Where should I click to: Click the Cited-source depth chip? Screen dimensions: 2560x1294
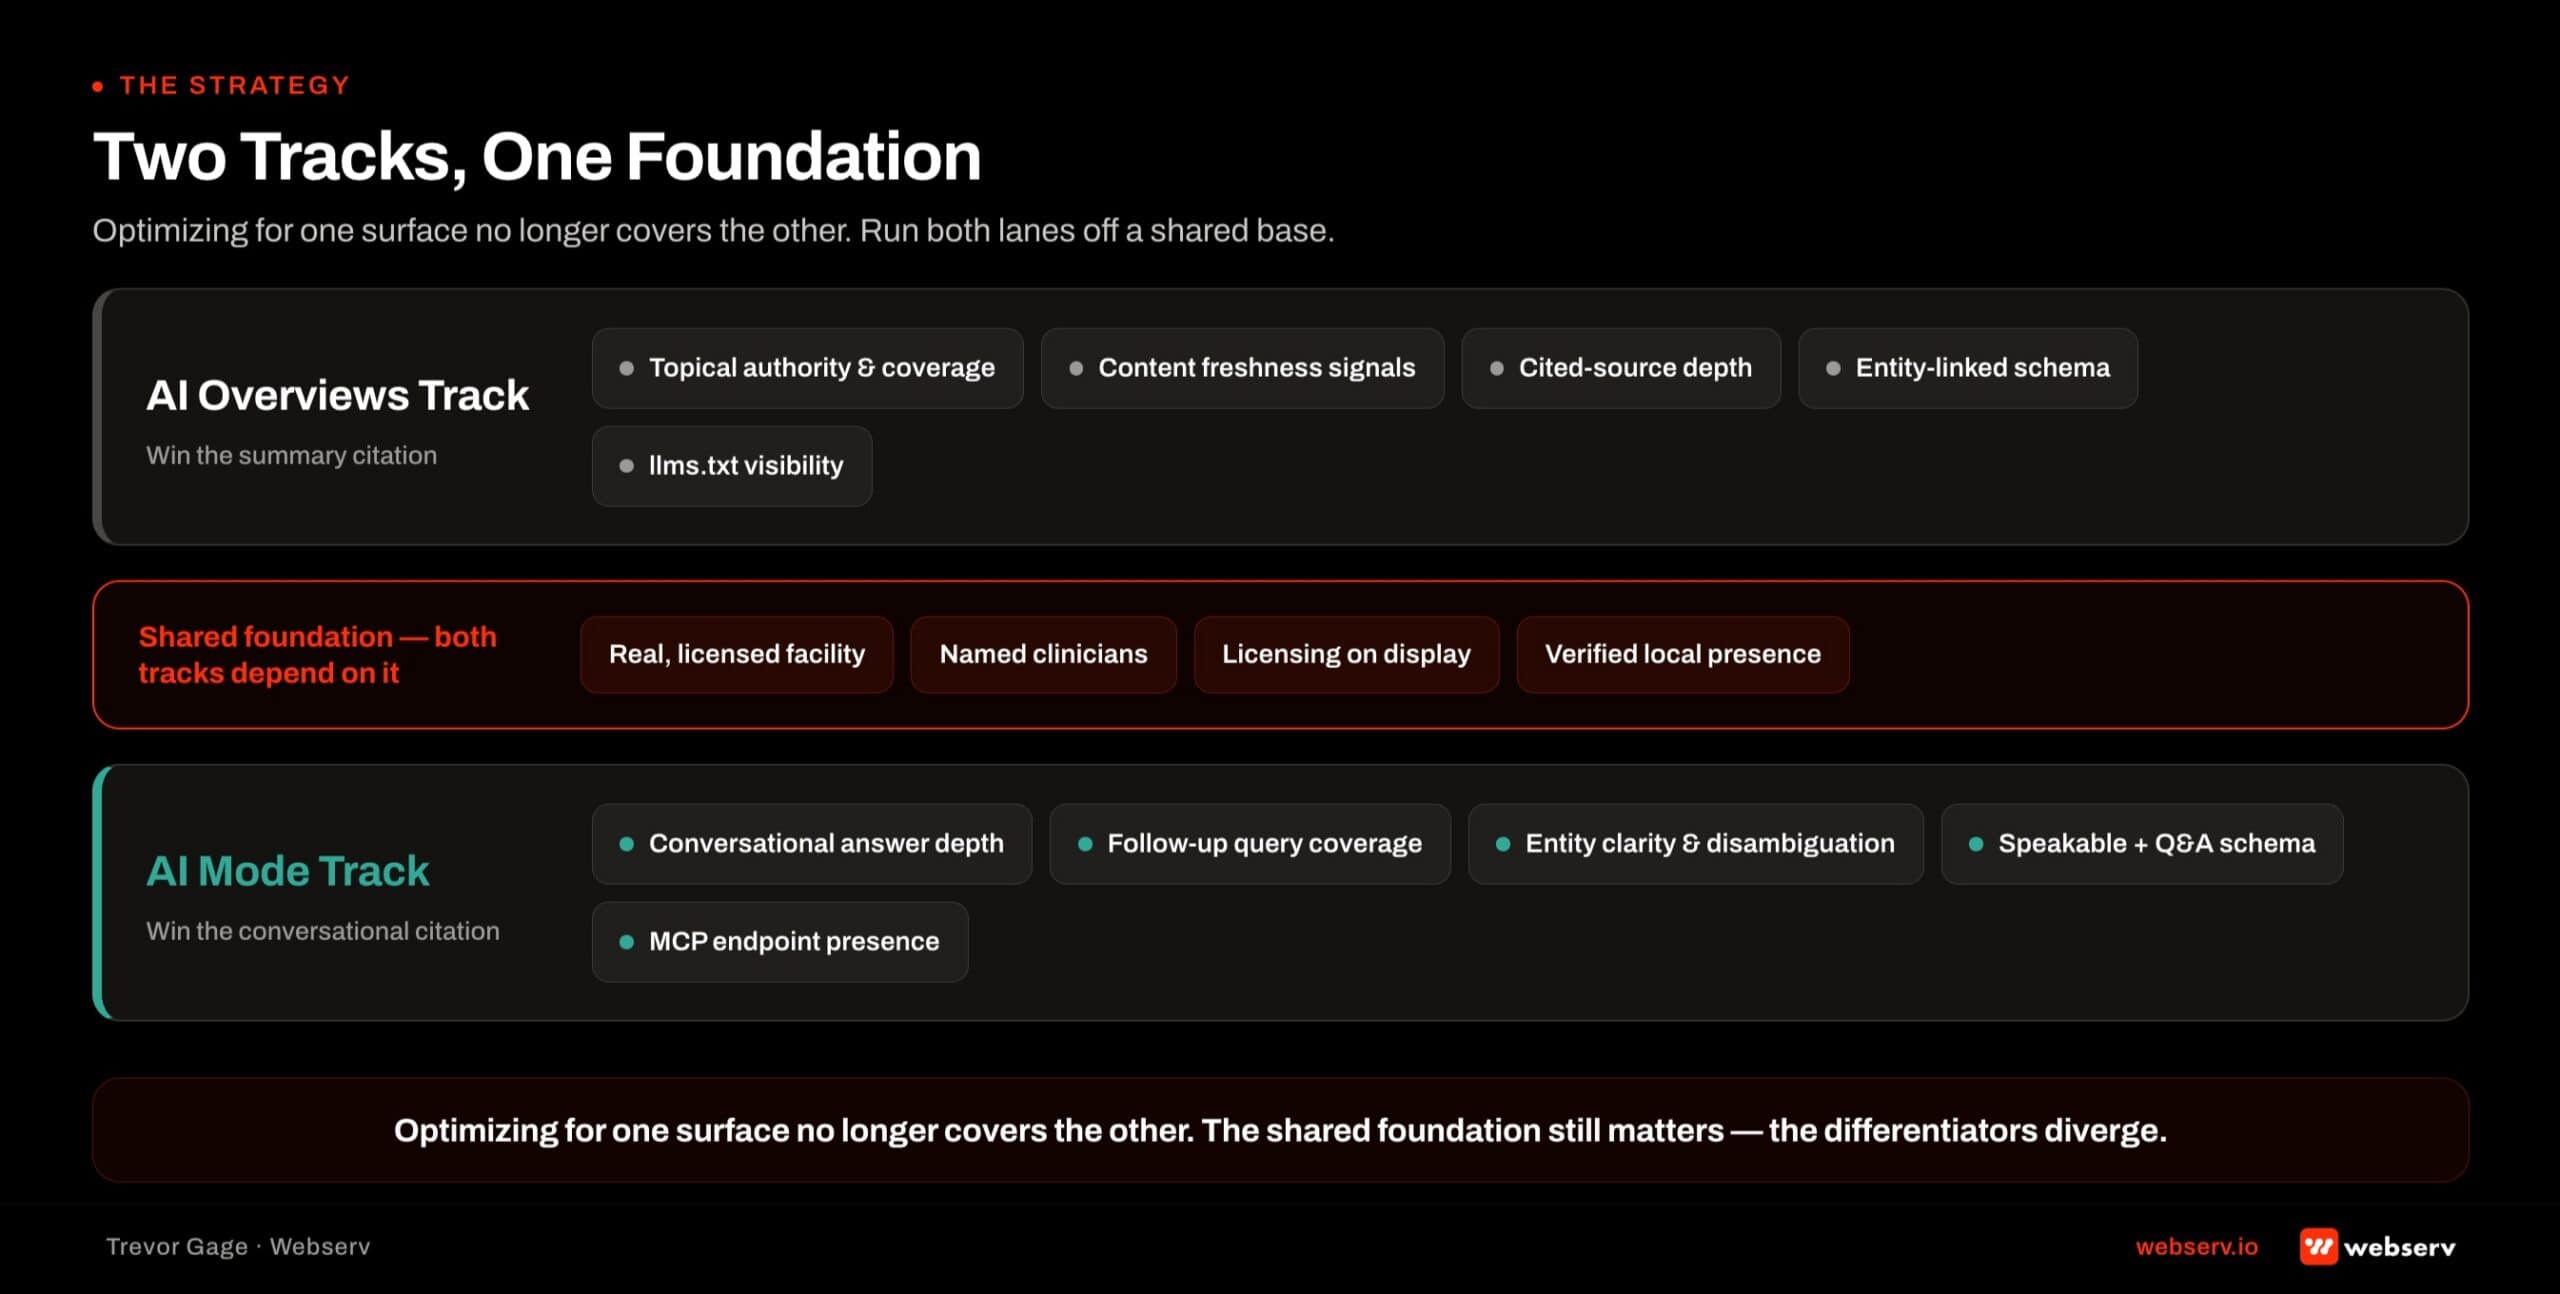click(1620, 368)
